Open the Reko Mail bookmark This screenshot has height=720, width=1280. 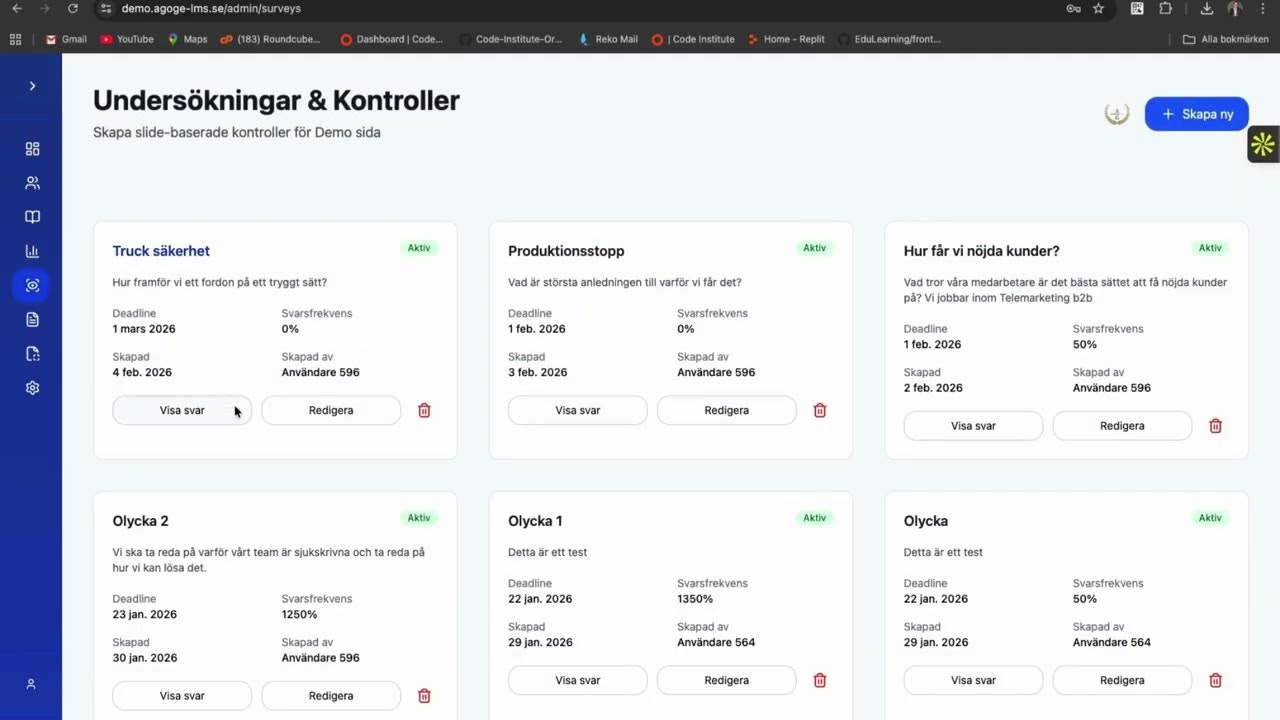point(608,39)
